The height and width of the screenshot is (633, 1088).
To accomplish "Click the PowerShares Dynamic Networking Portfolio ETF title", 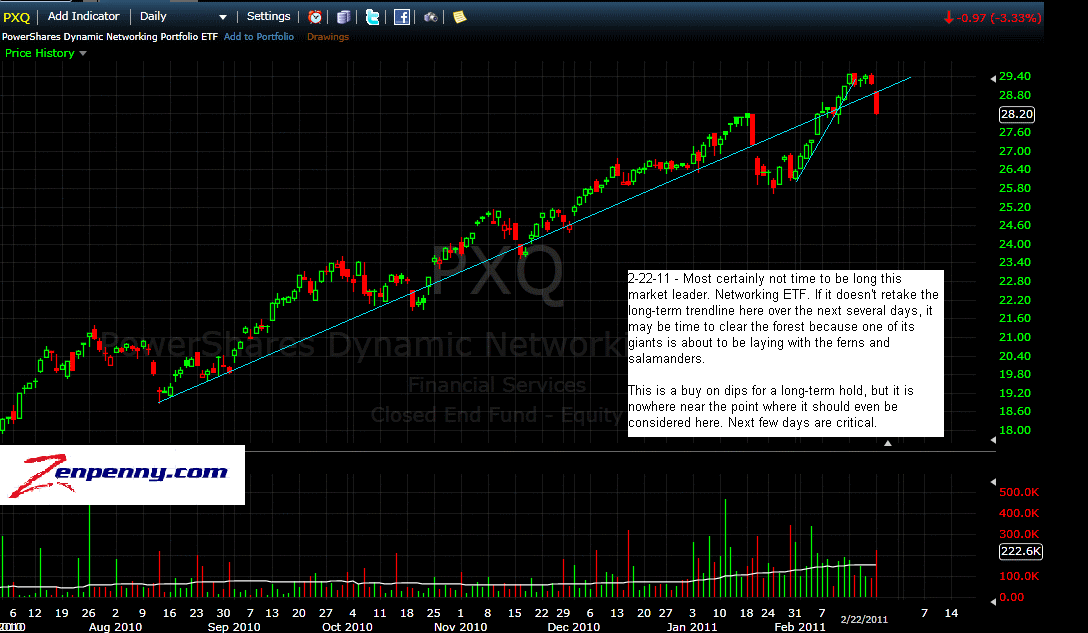I will point(110,36).
